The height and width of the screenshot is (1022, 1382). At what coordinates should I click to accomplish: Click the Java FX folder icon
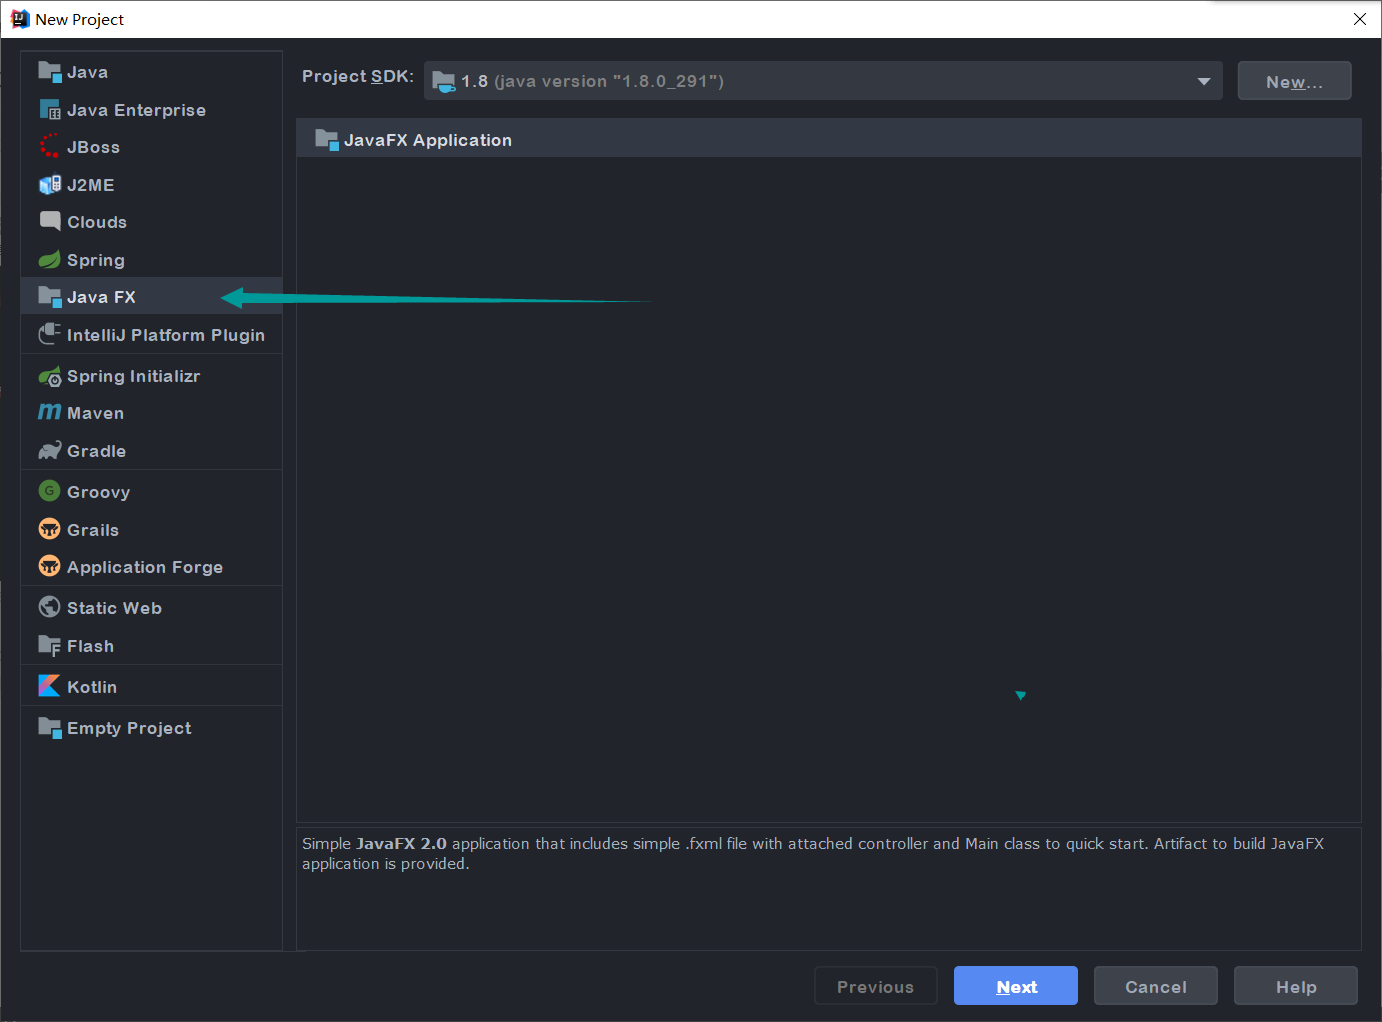(x=49, y=297)
